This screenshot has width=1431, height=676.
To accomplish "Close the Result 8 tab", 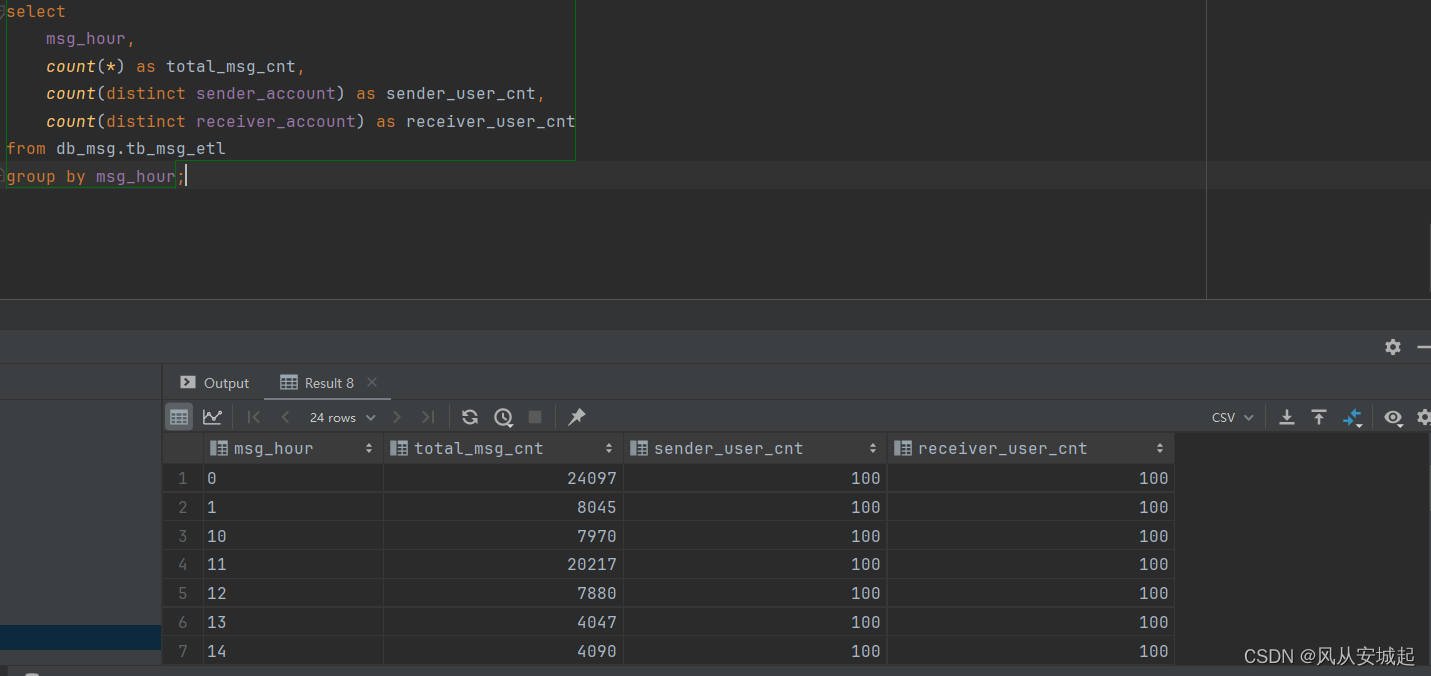I will (372, 382).
